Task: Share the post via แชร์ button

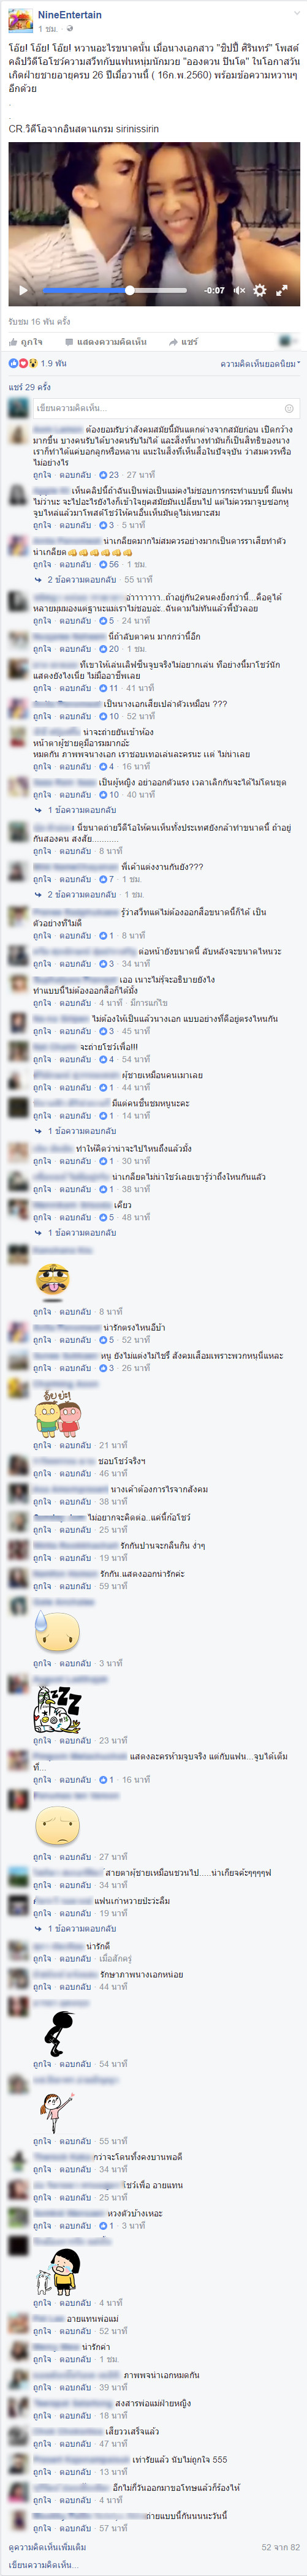Action: (183, 342)
